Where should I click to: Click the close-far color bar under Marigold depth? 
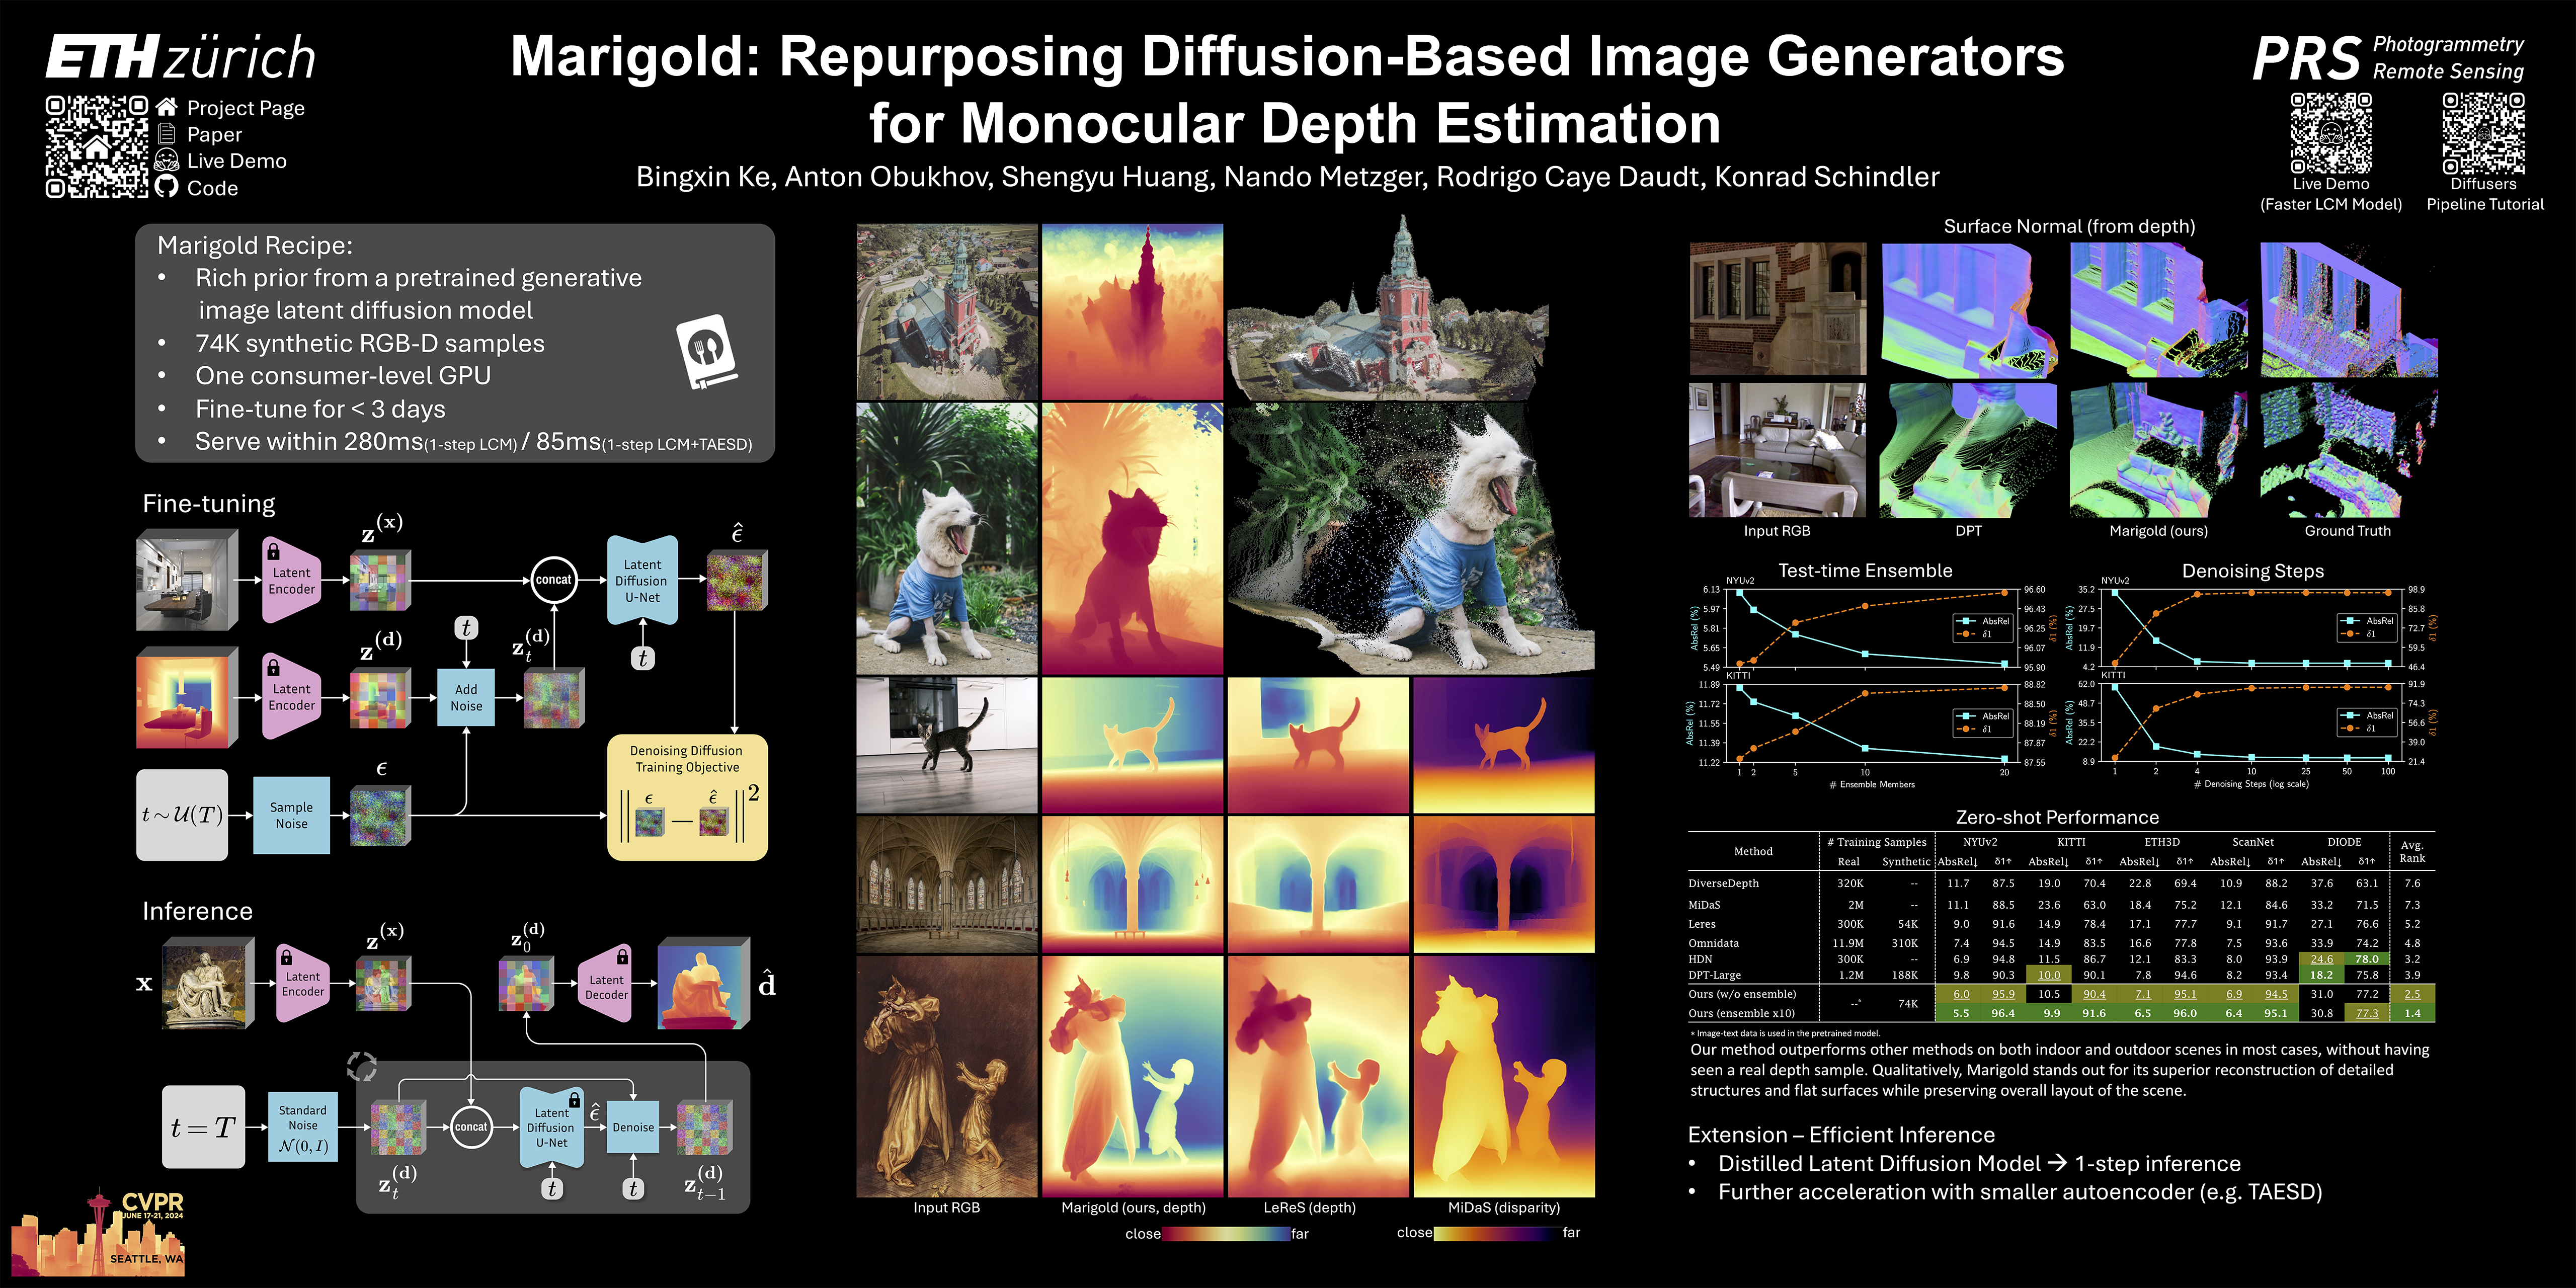[x=1225, y=1234]
